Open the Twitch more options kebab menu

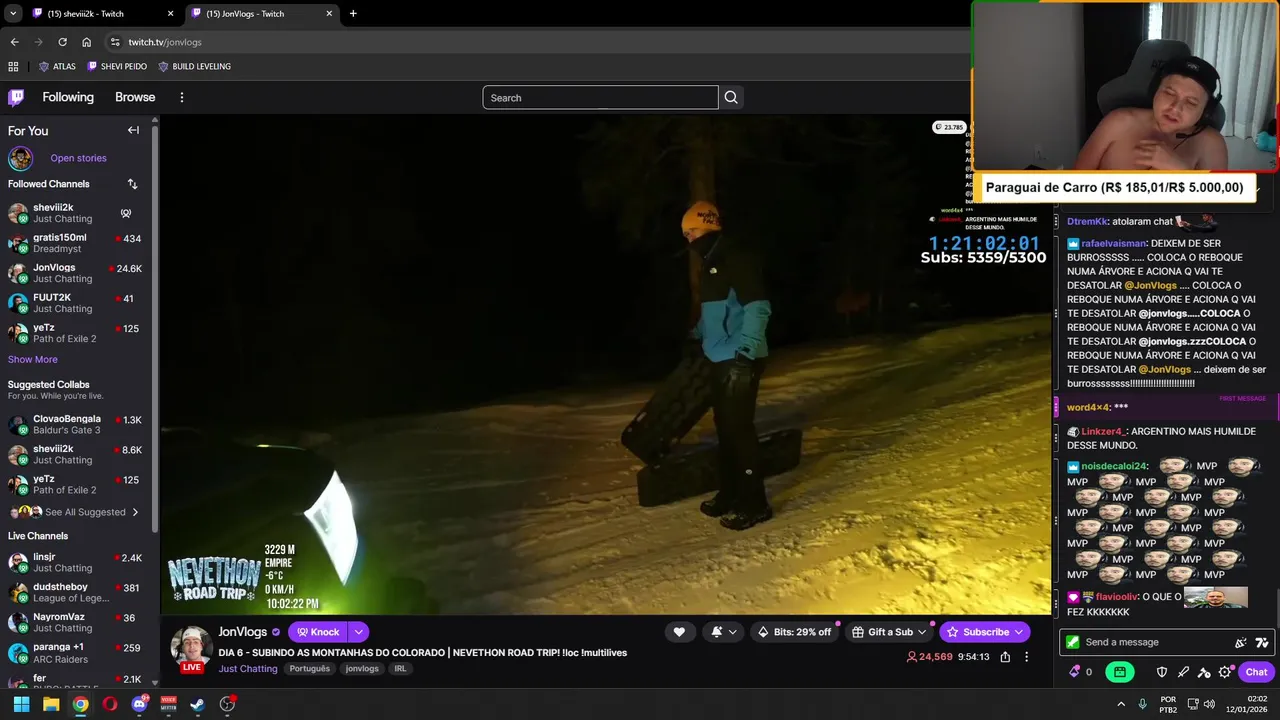[181, 97]
